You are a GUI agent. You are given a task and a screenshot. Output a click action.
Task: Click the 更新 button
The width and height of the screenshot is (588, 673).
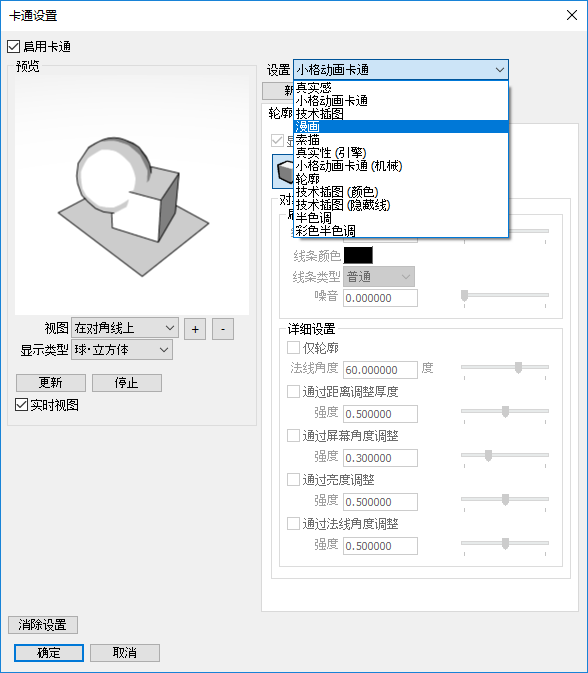coord(51,382)
